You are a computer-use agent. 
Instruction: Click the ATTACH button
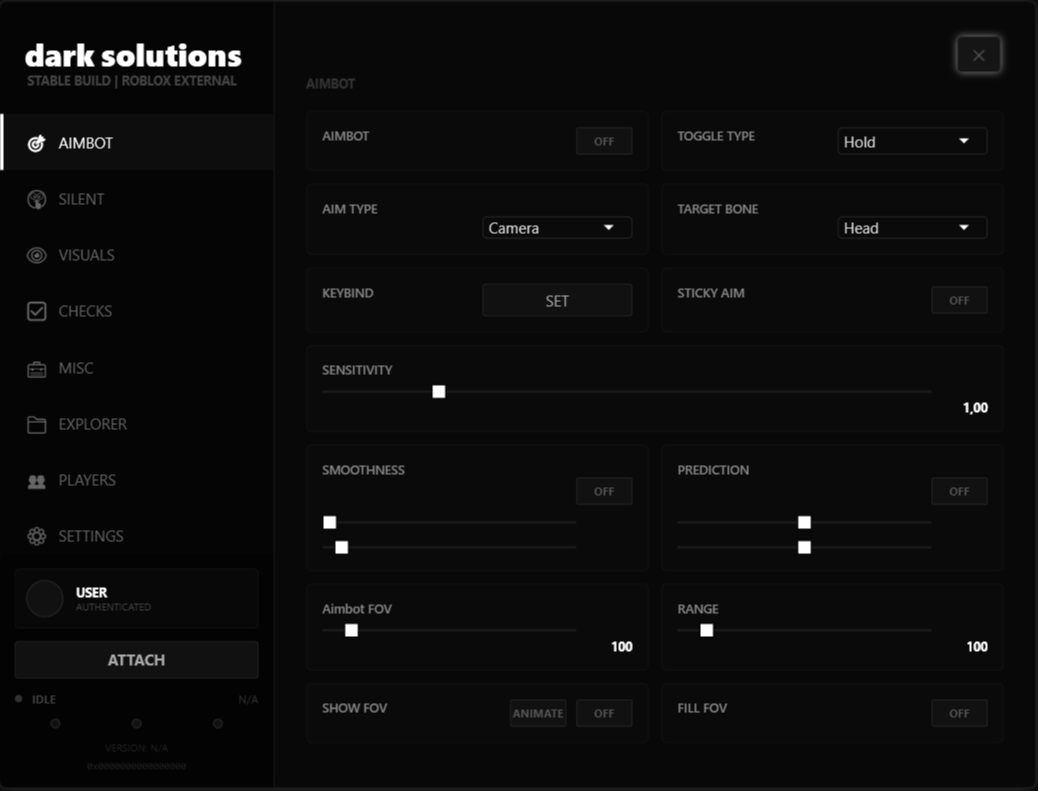coord(136,660)
